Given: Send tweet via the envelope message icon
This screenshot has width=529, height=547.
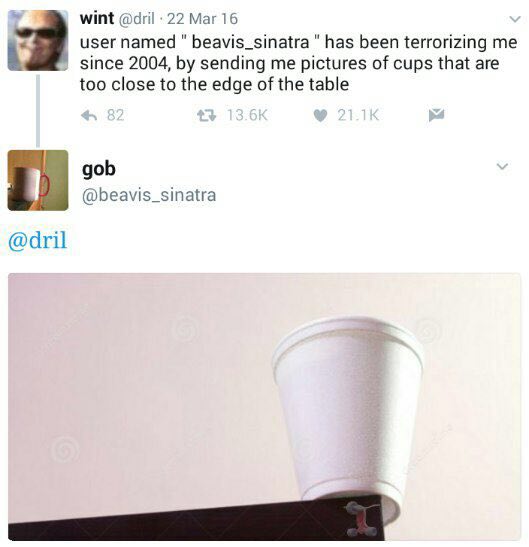Looking at the screenshot, I should click(x=436, y=115).
